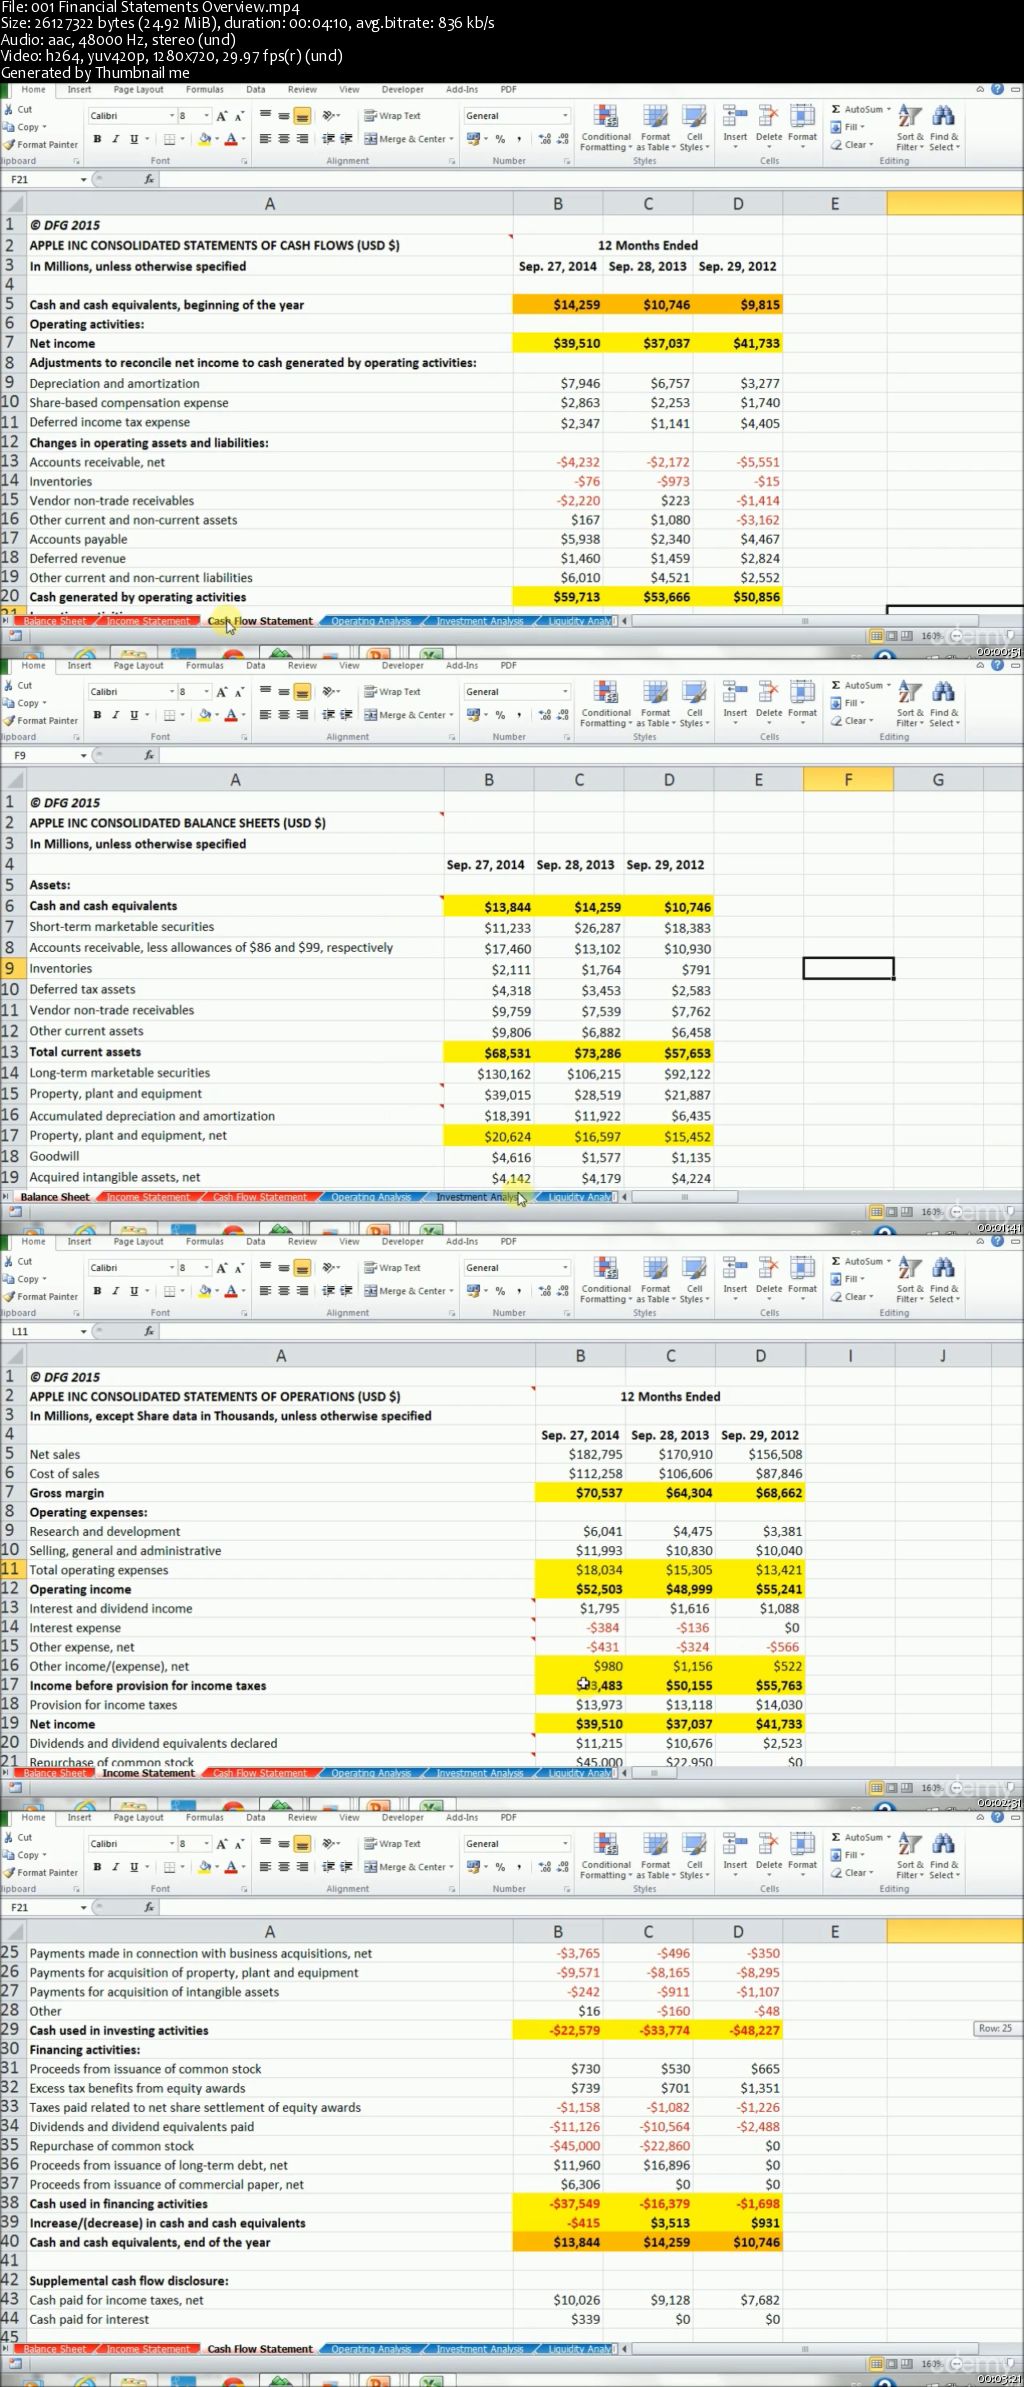Open the Page Layout tab in Income Statement frame
The height and width of the screenshot is (2387, 1024).
click(x=138, y=1241)
